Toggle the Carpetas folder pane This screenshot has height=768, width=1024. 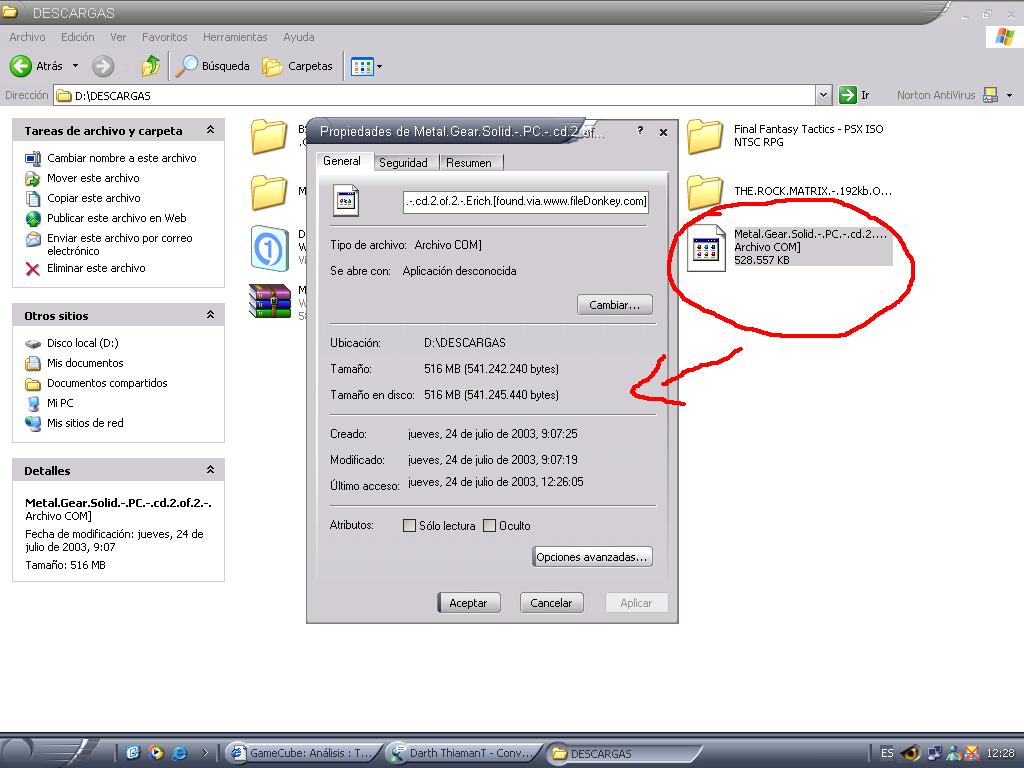[x=297, y=66]
